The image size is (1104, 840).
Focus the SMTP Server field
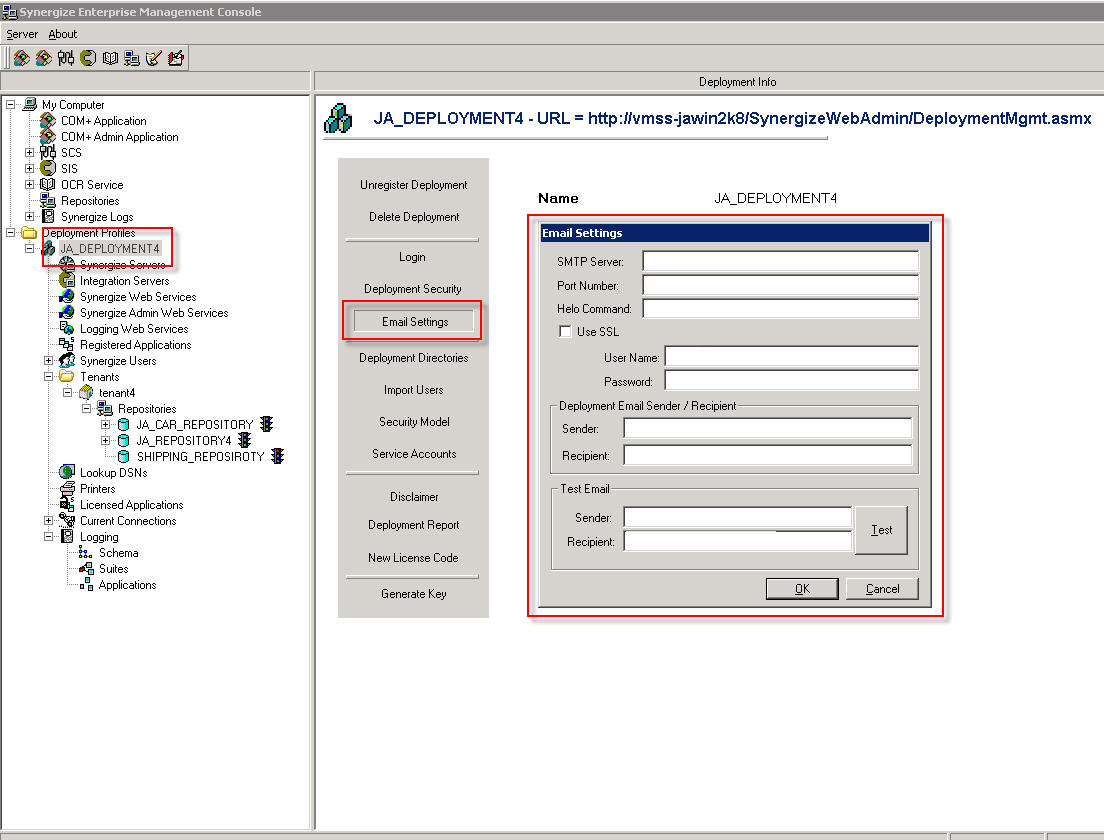pyautogui.click(x=781, y=261)
